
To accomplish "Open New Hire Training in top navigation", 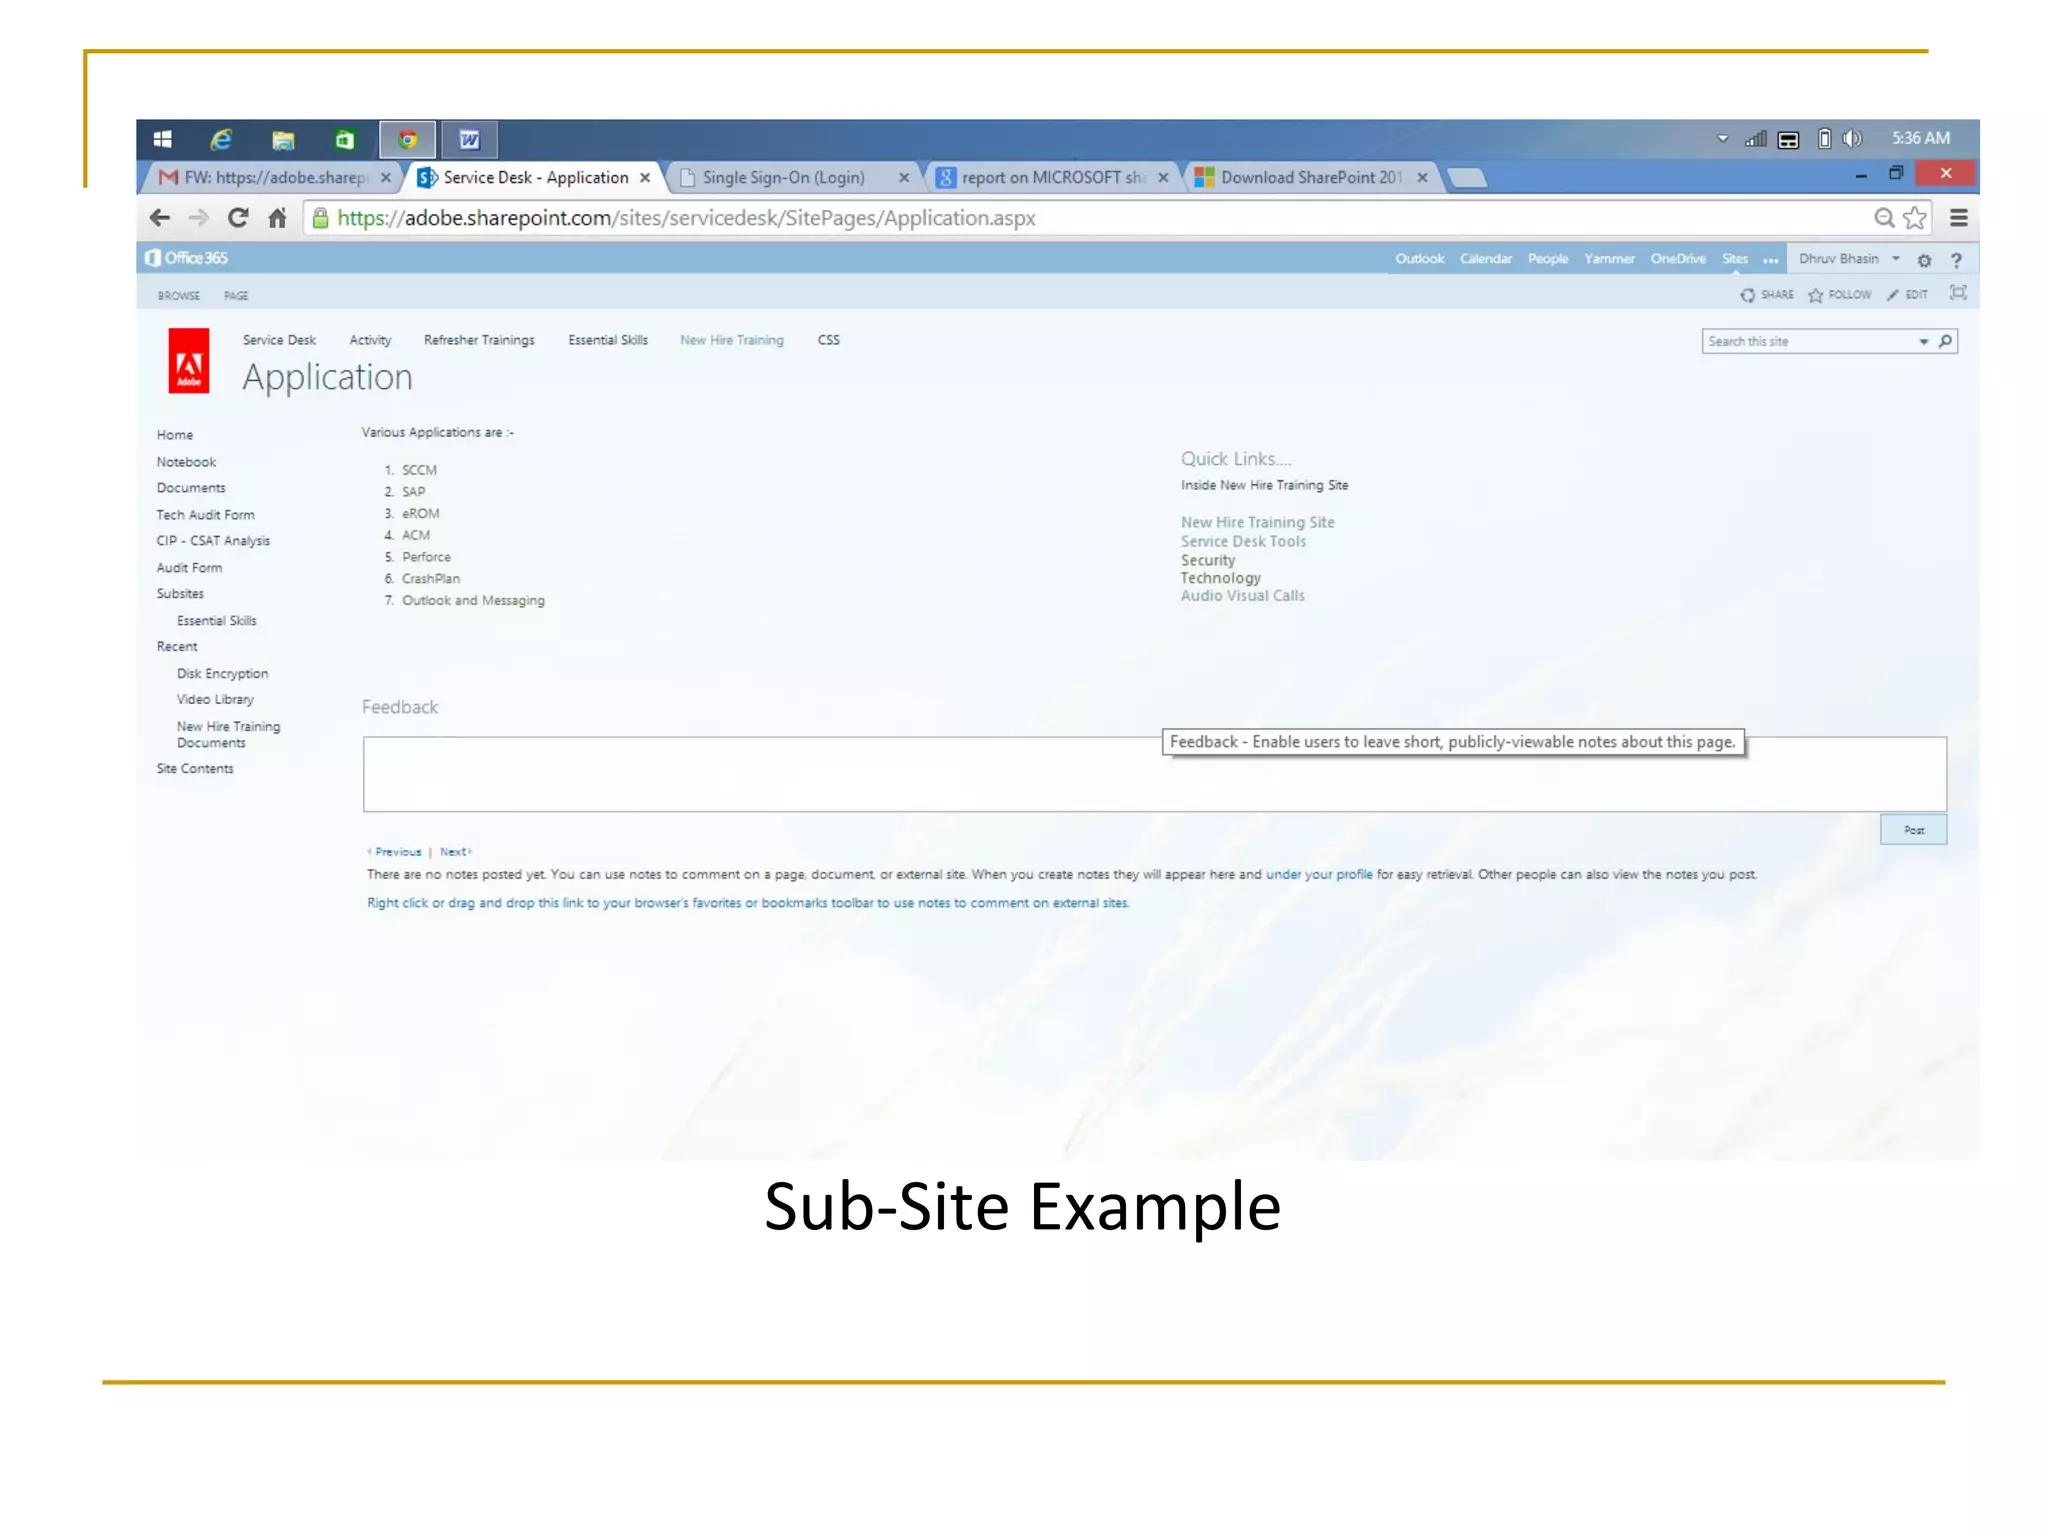I will 731,340.
